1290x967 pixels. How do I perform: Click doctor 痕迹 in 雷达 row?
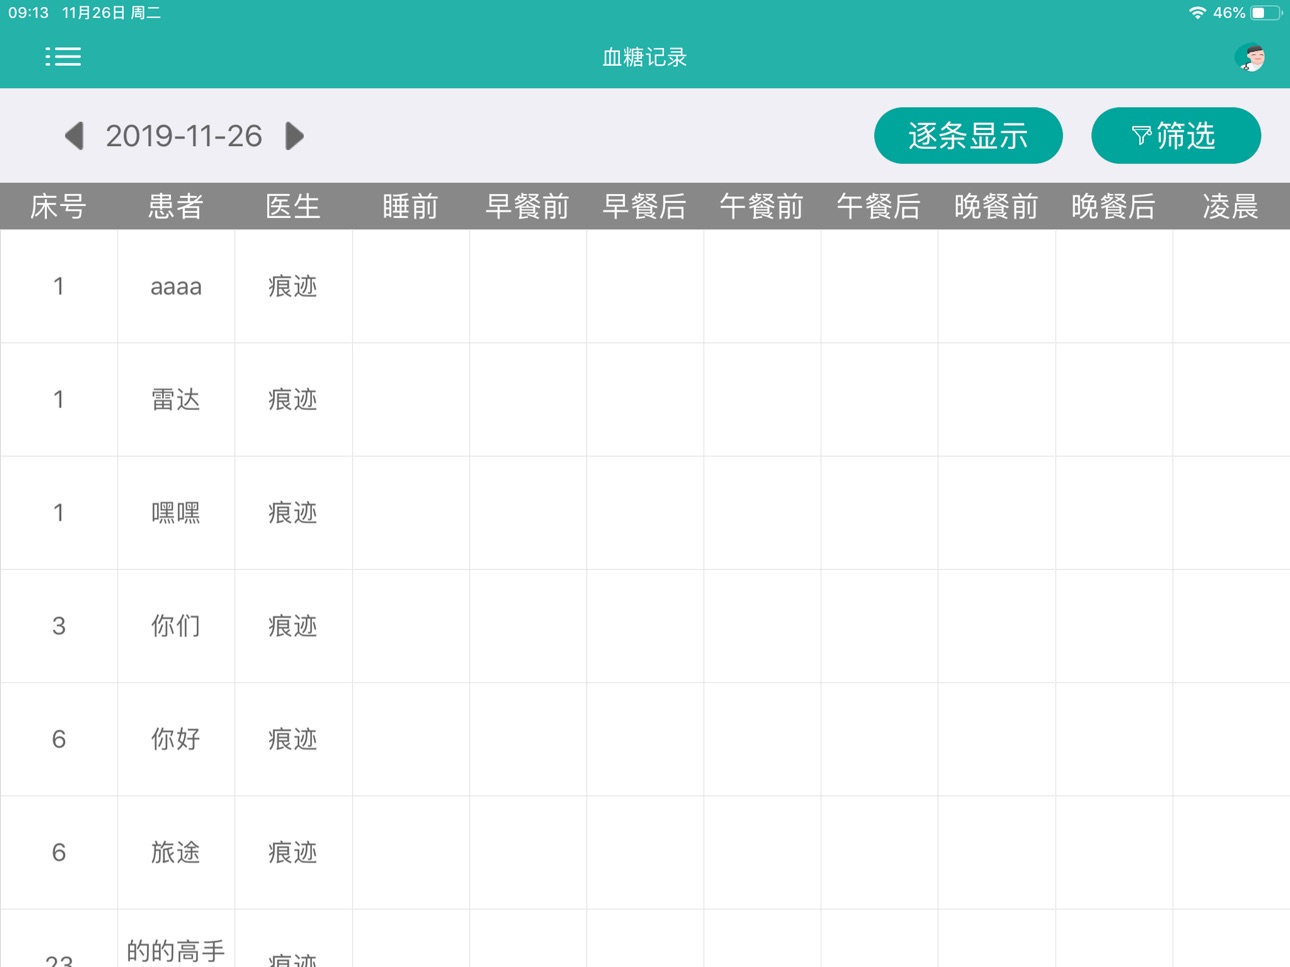click(x=293, y=400)
